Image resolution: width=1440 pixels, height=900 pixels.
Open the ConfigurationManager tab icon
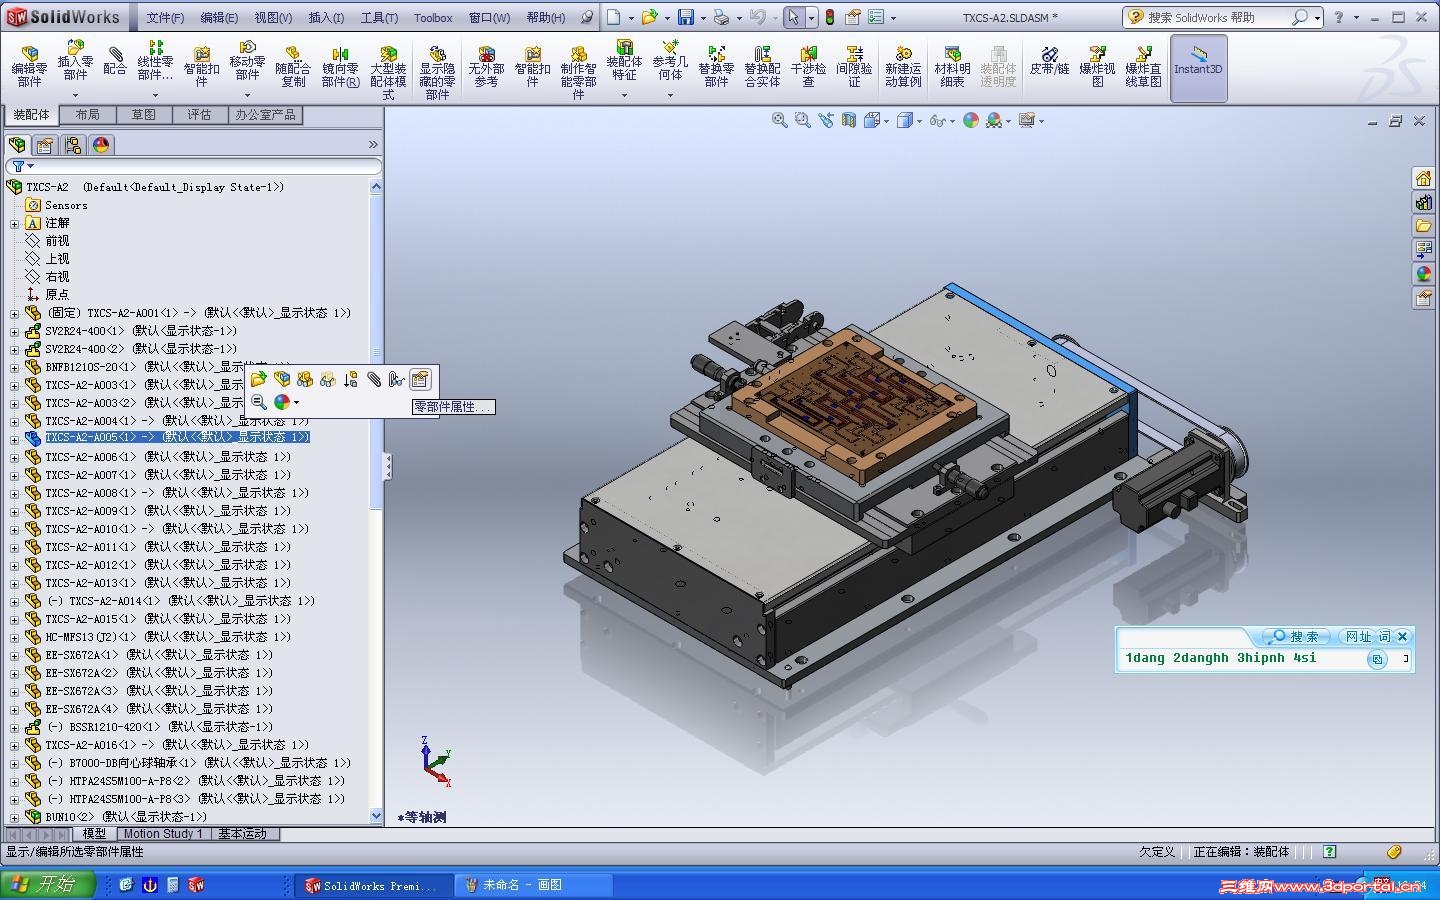tap(73, 145)
